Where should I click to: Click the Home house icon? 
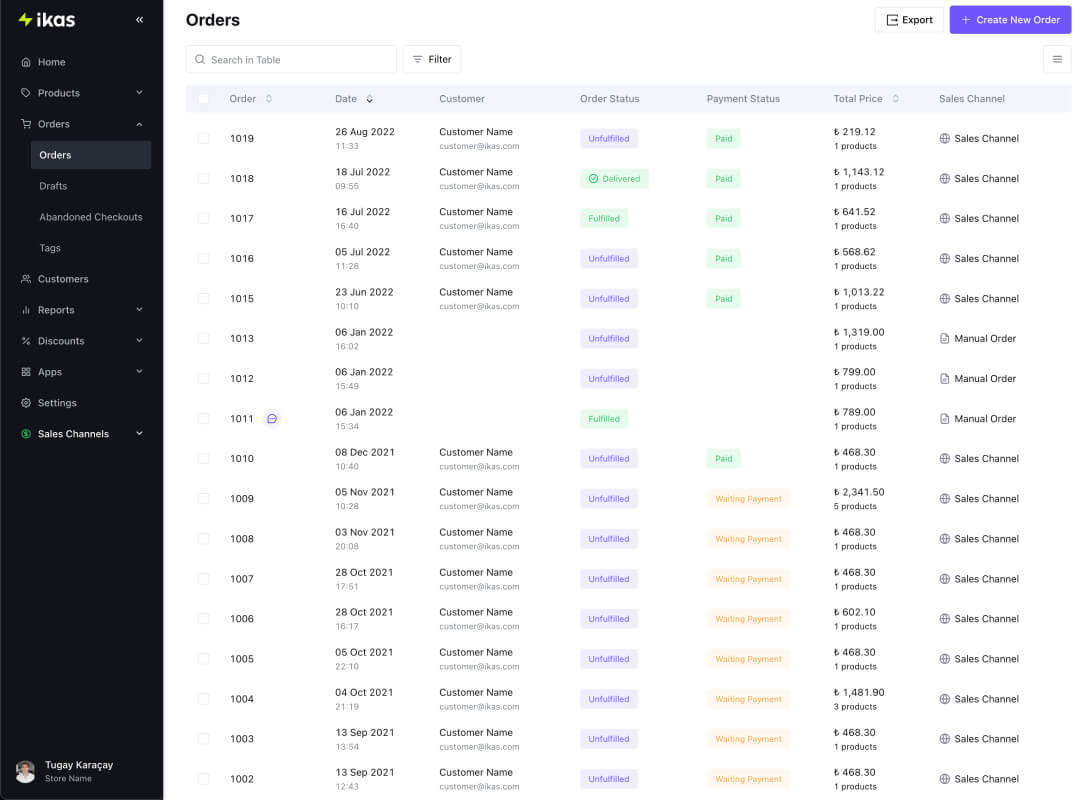(26, 62)
